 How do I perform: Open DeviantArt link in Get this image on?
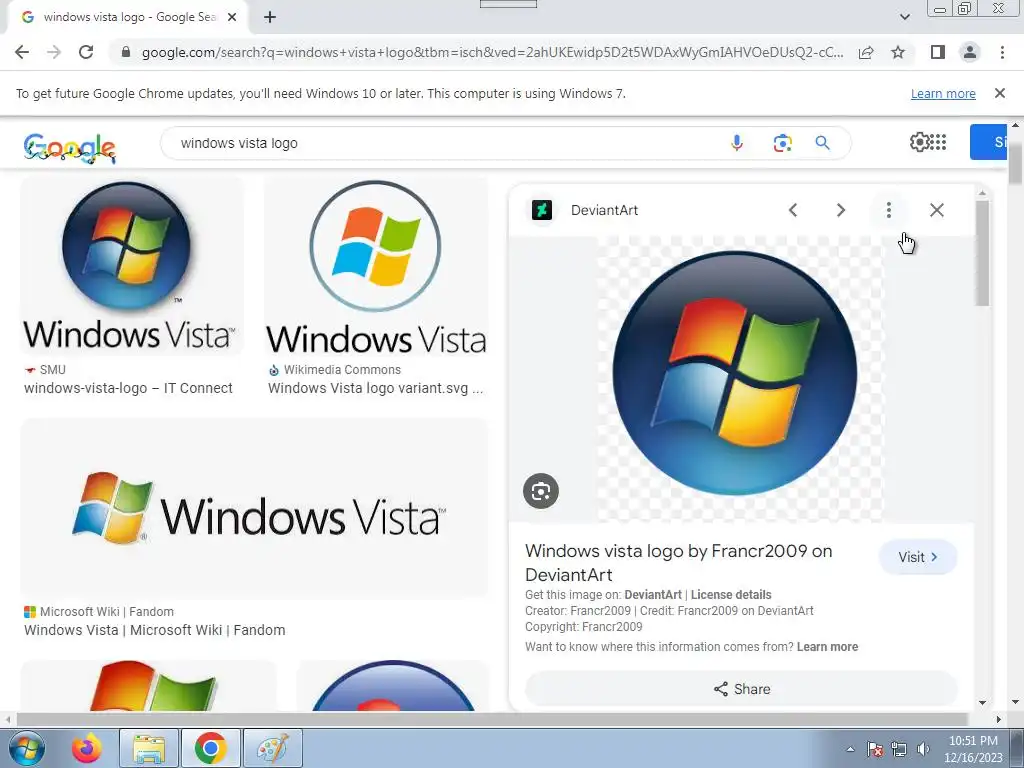652,595
